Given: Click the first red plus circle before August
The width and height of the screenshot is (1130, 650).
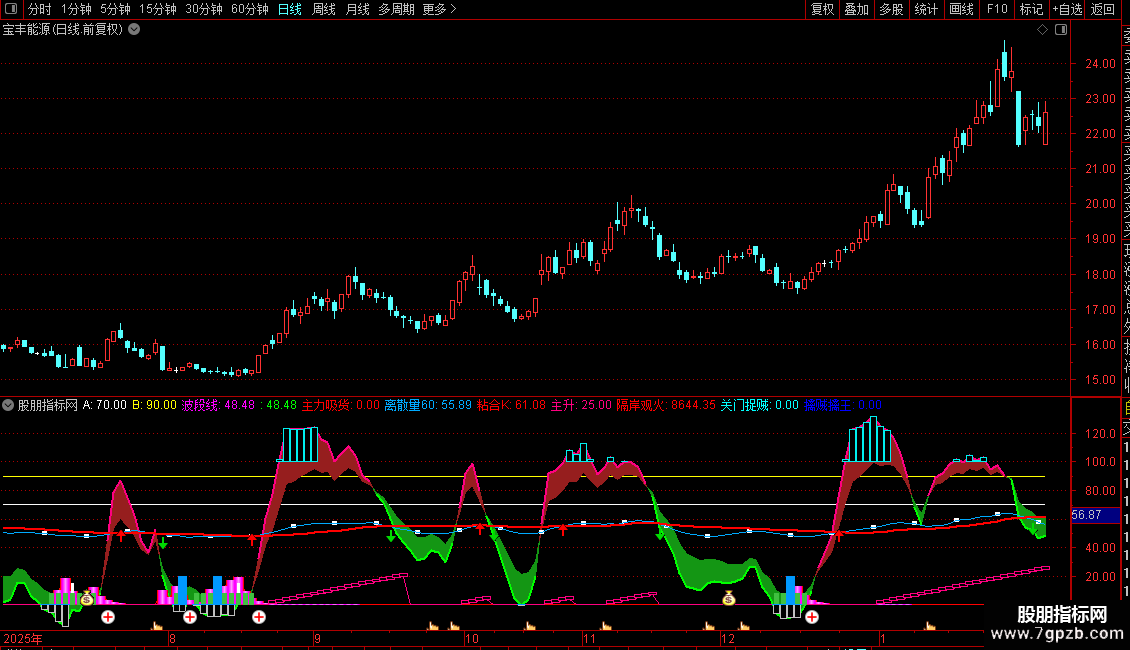Looking at the screenshot, I should (x=108, y=617).
